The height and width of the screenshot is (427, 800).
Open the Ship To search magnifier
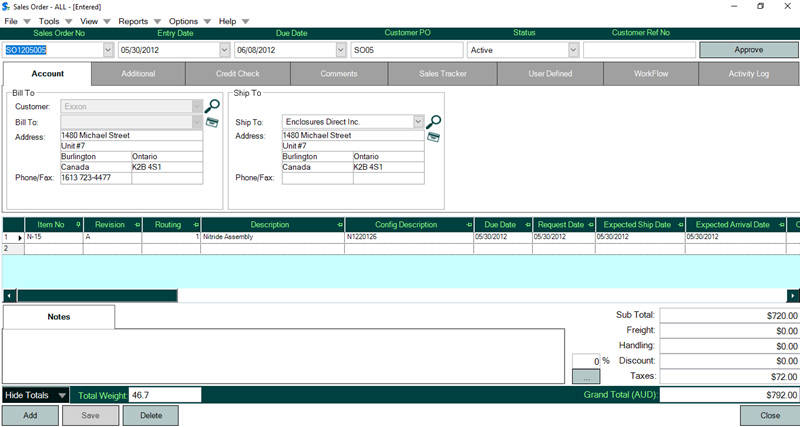click(x=434, y=122)
